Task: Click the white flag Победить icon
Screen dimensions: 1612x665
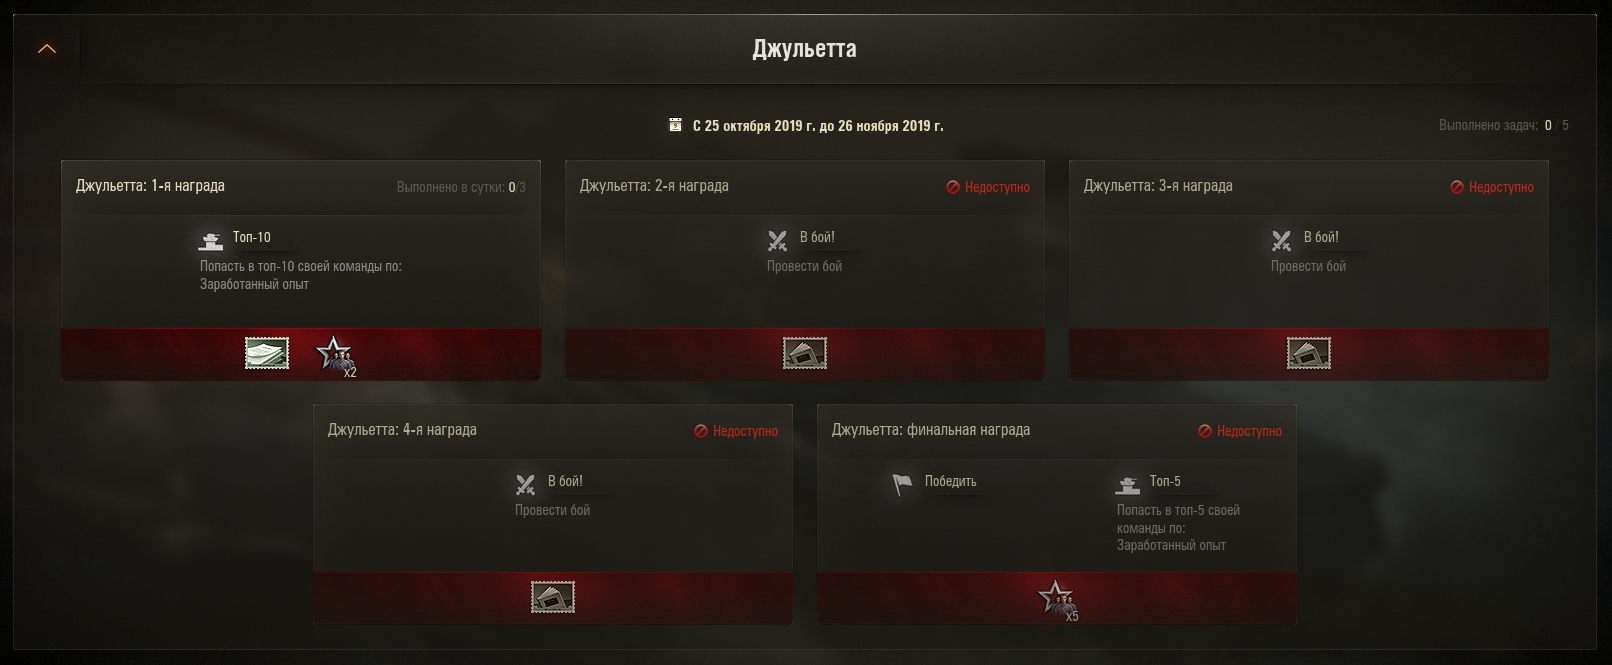Action: [902, 484]
